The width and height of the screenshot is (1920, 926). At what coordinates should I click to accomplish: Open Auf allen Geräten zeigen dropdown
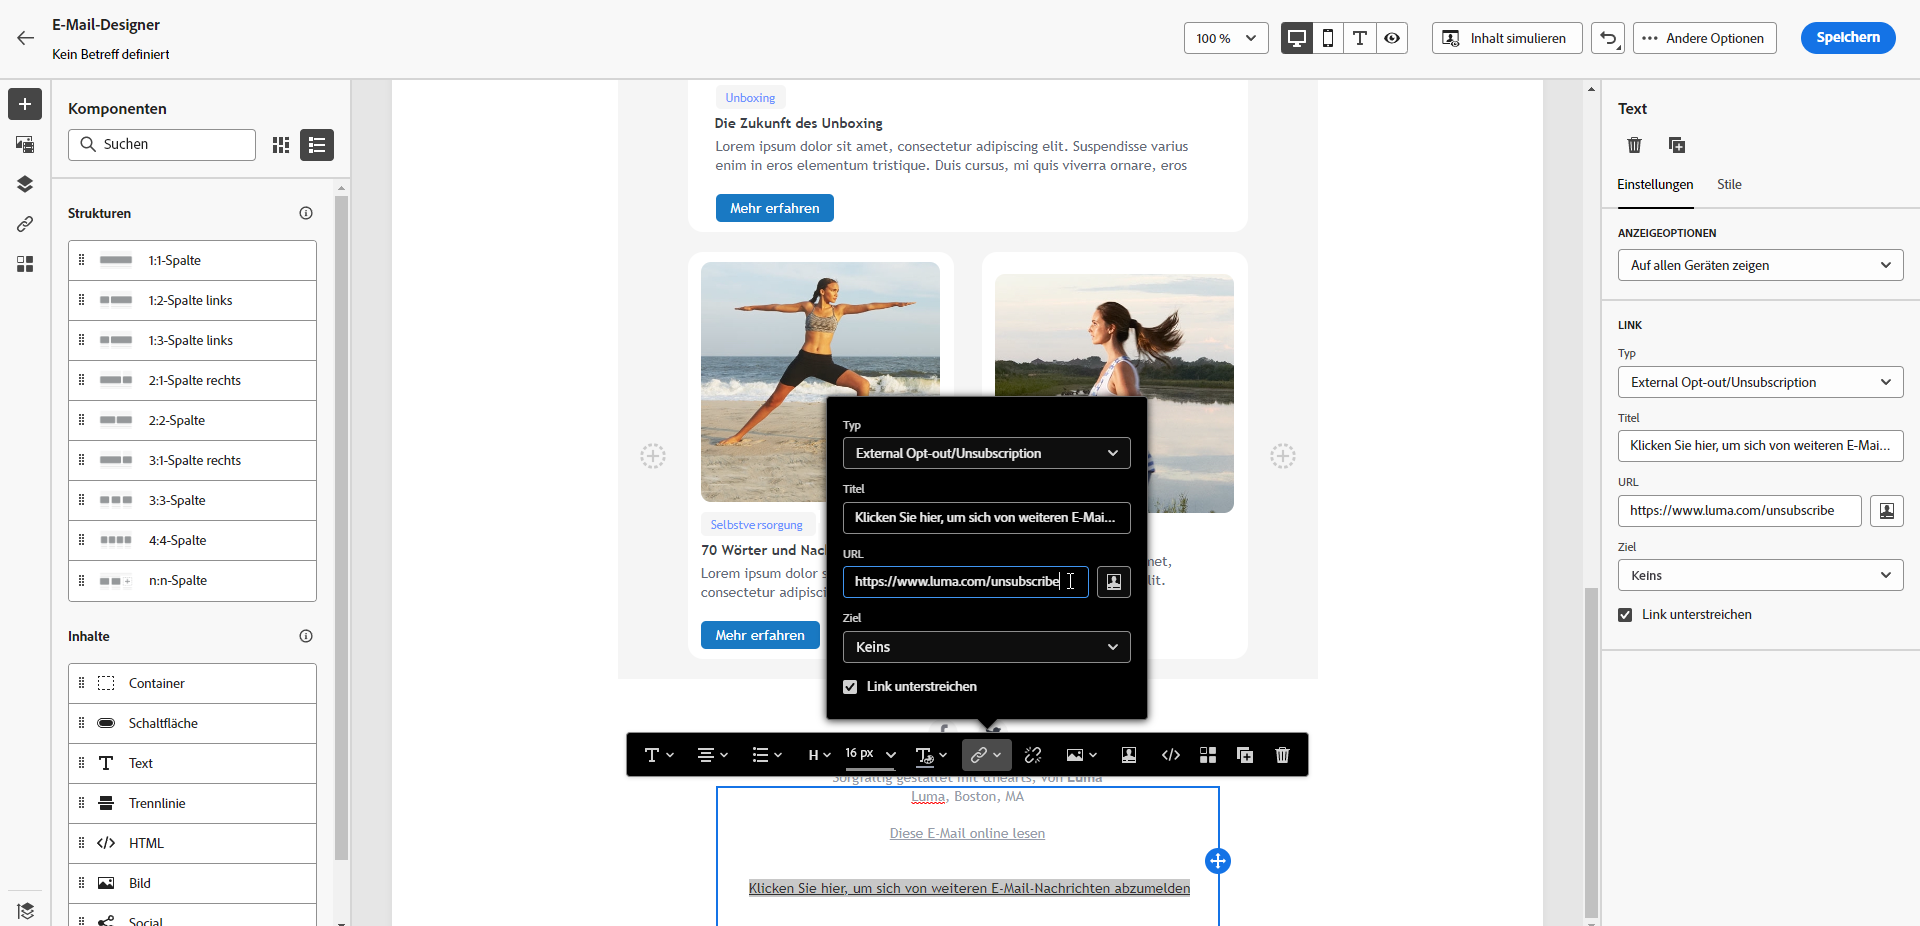tap(1761, 265)
